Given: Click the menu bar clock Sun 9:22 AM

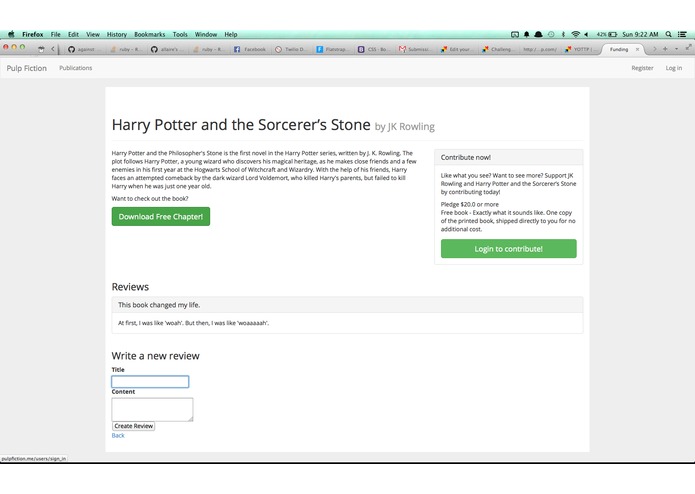Looking at the screenshot, I should [640, 34].
